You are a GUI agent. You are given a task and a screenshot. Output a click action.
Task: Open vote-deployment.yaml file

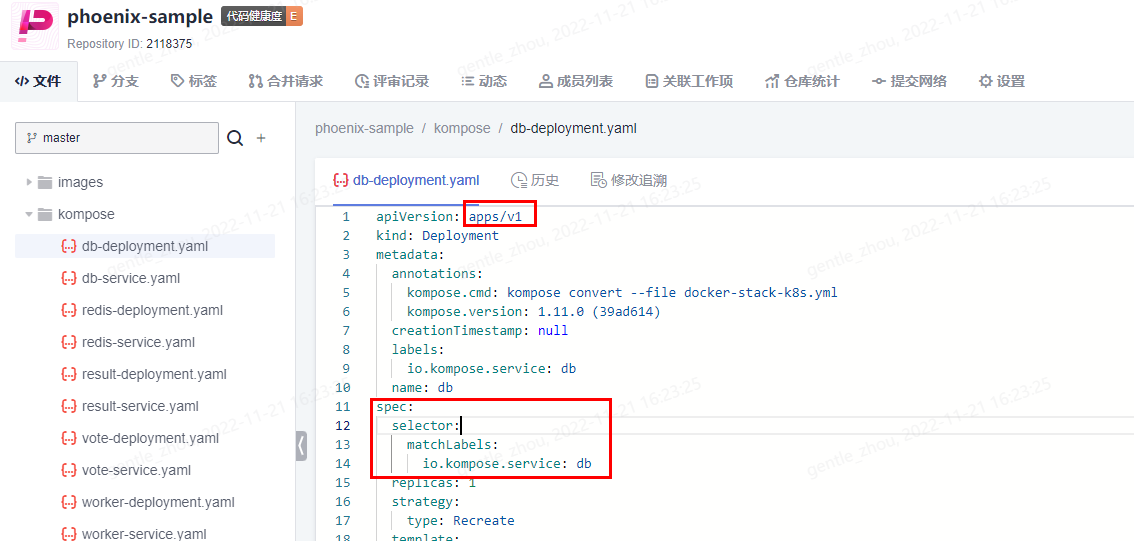150,438
